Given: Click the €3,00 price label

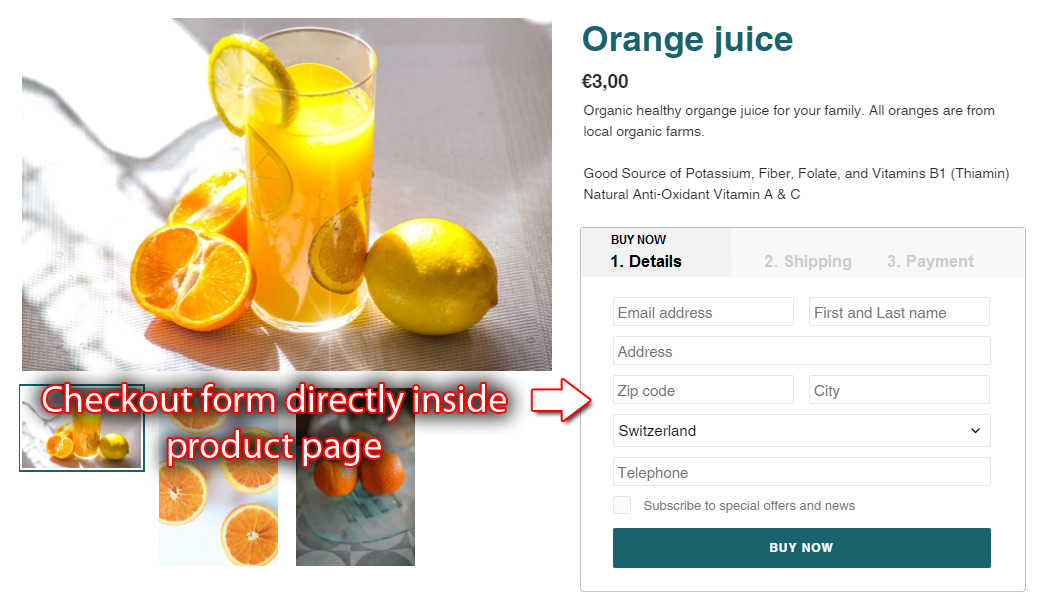Looking at the screenshot, I should click(x=605, y=82).
